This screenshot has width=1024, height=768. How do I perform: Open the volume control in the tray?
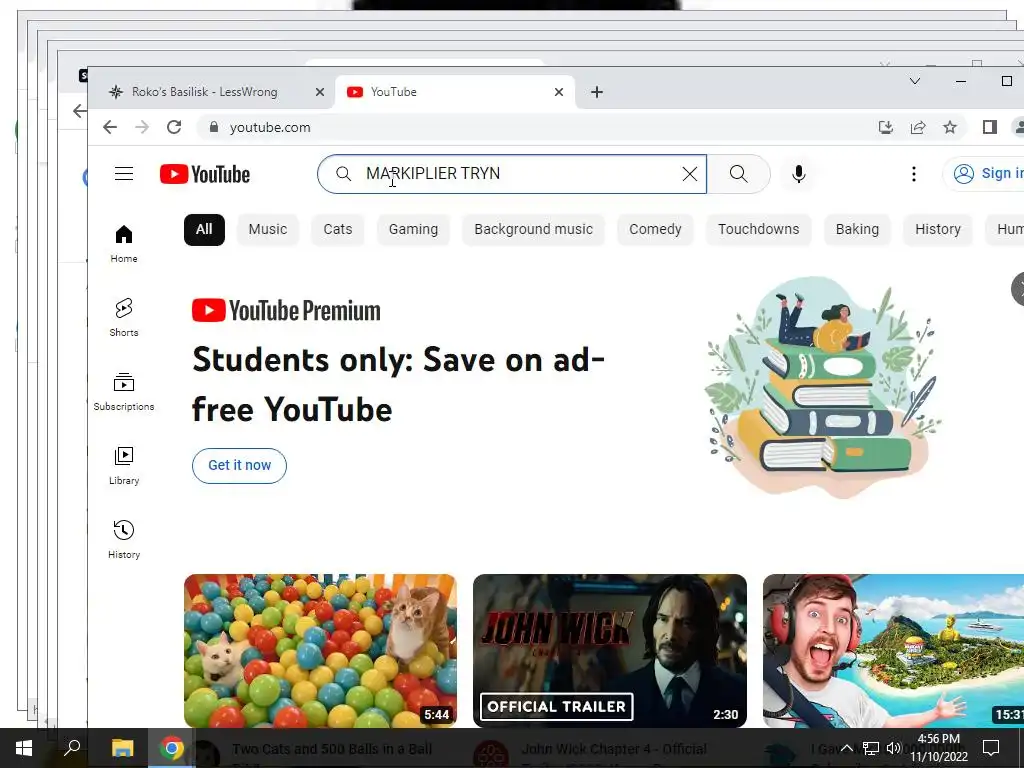point(893,748)
